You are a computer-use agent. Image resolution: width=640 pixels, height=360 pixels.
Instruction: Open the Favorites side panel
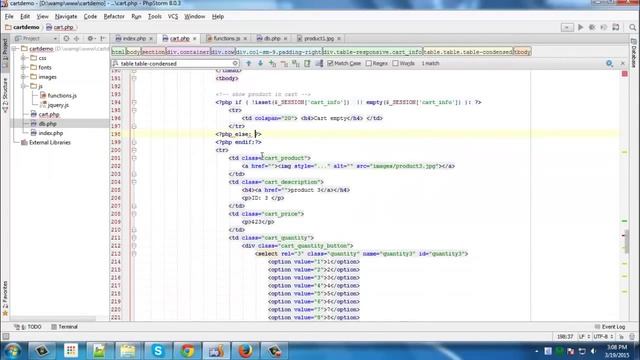tap(5, 298)
